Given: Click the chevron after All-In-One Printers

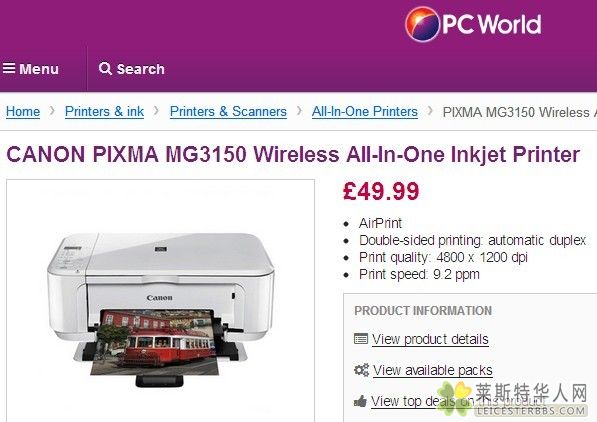Looking at the screenshot, I should [x=430, y=111].
